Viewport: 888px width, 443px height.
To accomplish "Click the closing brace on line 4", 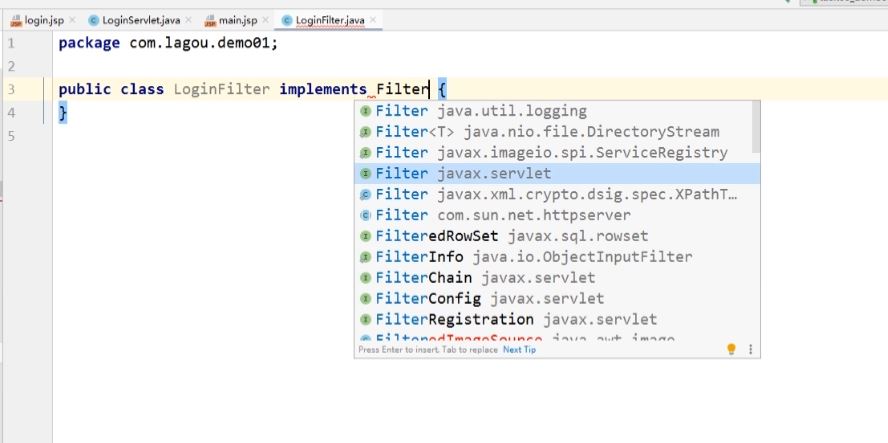I will [63, 113].
